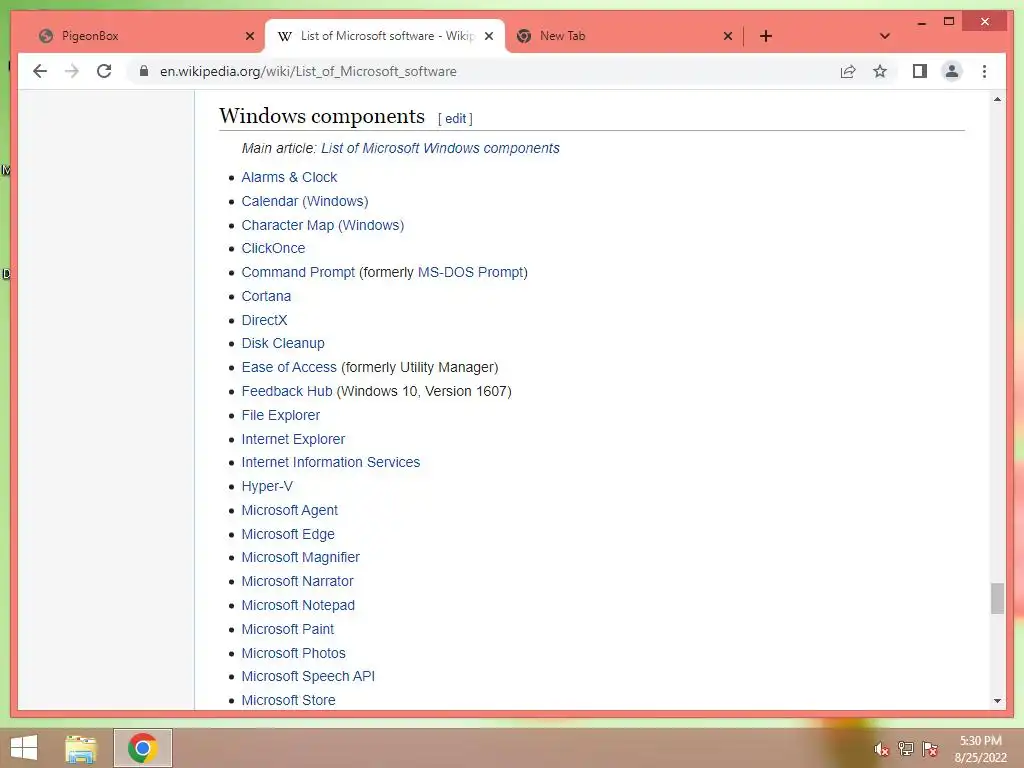Open the Chrome profile avatar
The image size is (1024, 768).
coord(952,71)
